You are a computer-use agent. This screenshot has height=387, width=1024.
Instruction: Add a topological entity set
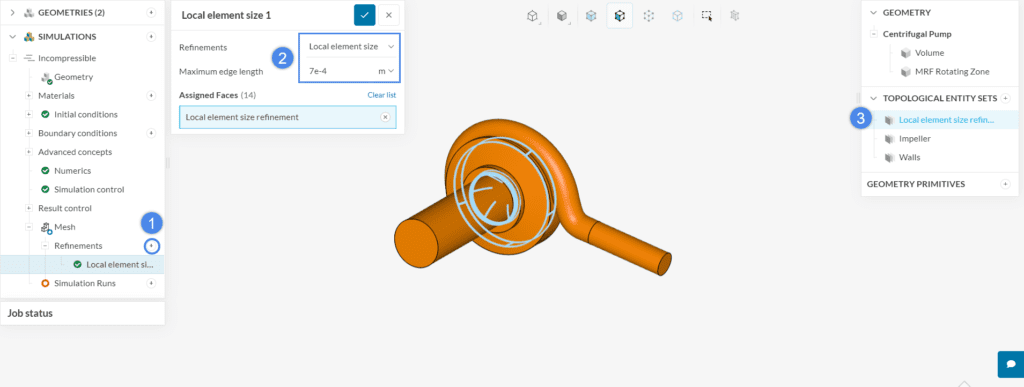coord(1006,99)
